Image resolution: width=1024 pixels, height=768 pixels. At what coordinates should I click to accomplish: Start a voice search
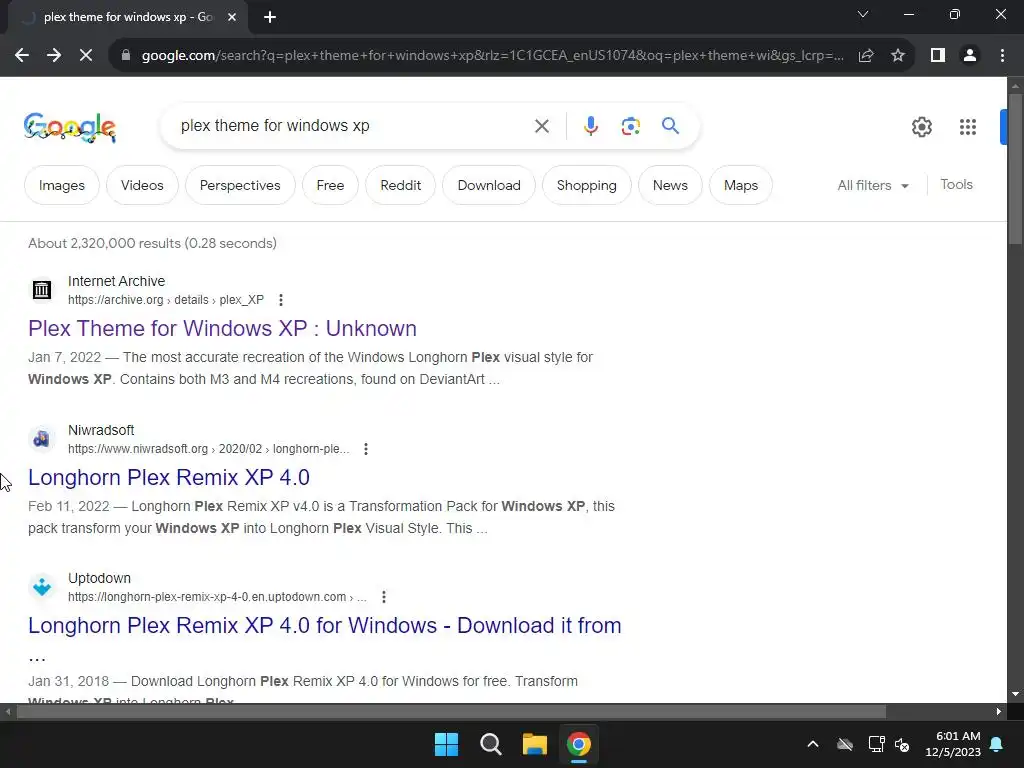pyautogui.click(x=590, y=126)
